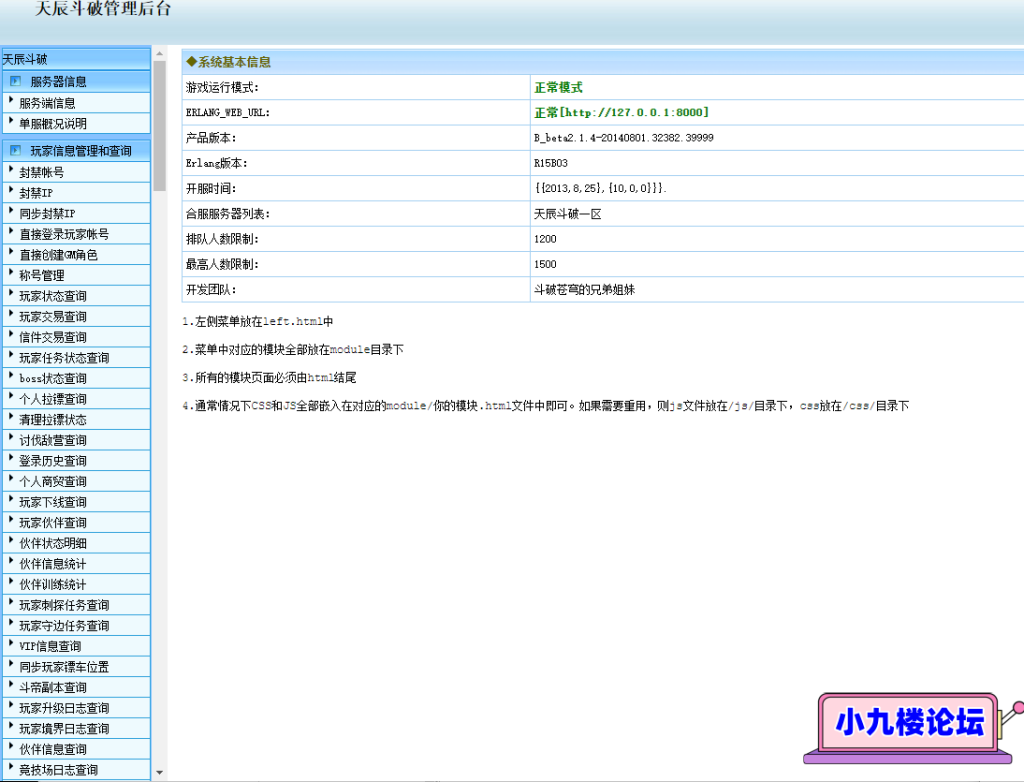Click the sidebar scrollbar thumb

[x=159, y=125]
